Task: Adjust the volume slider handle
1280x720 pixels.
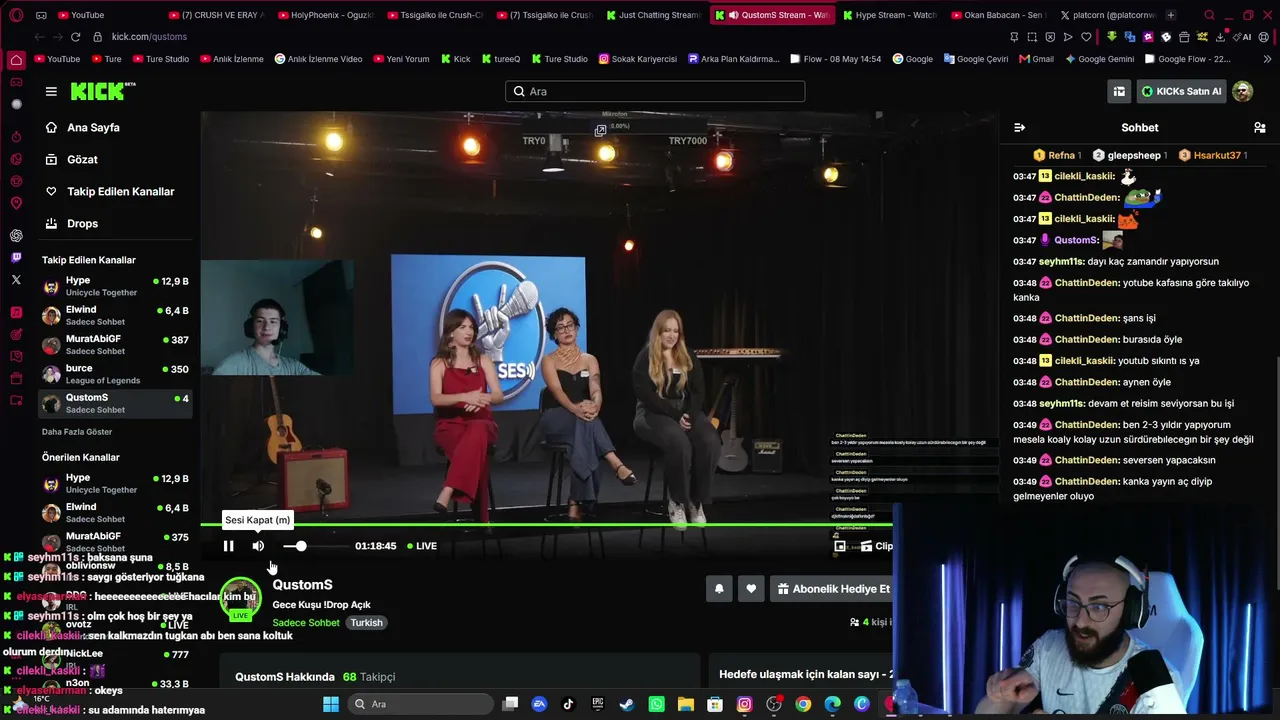Action: tap(301, 546)
